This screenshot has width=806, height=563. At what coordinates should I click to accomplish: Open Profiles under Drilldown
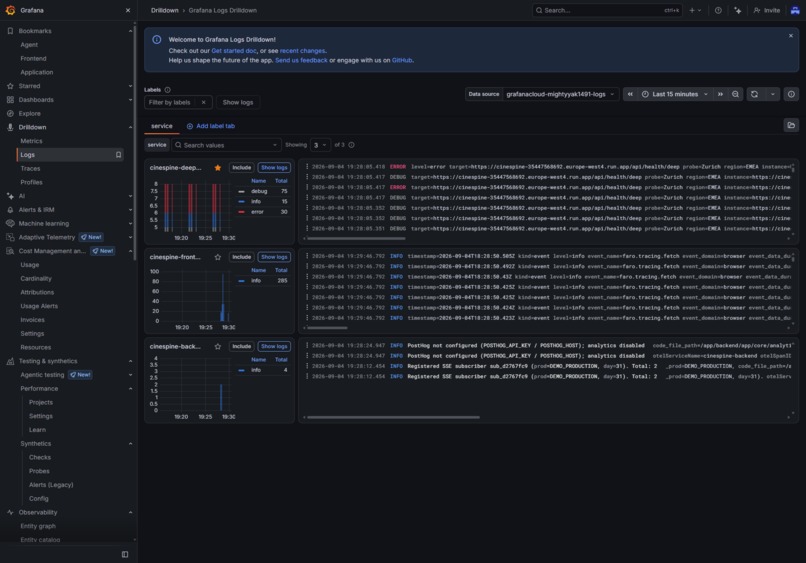point(31,182)
